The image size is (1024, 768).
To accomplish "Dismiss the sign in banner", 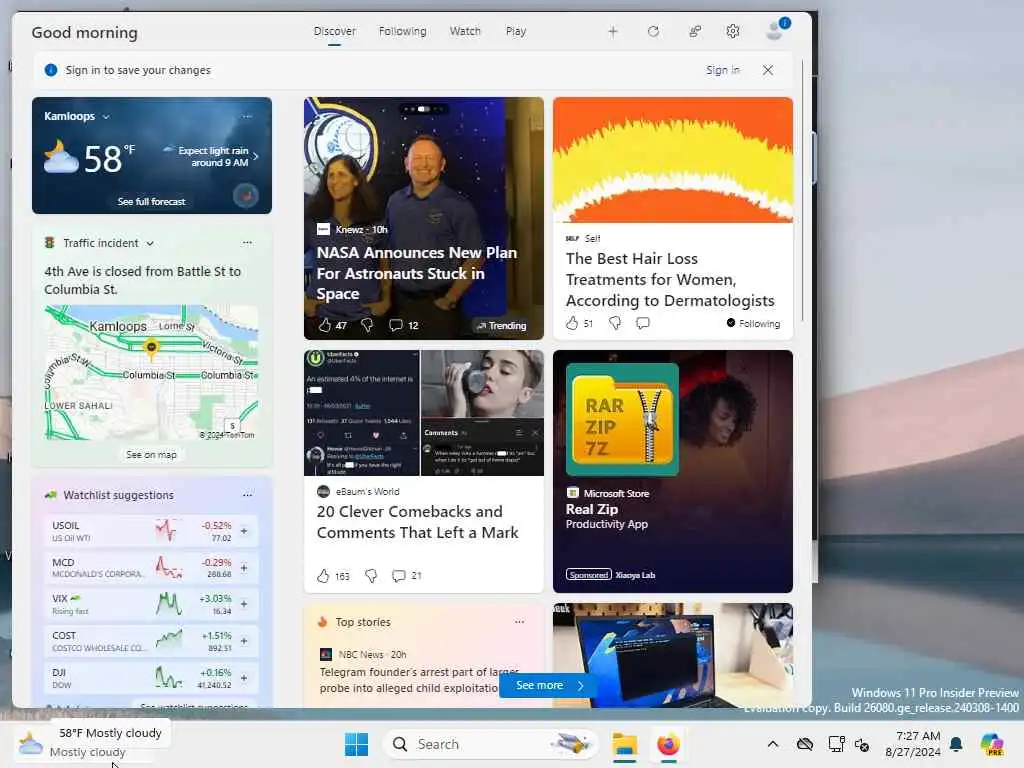I will tap(768, 70).
